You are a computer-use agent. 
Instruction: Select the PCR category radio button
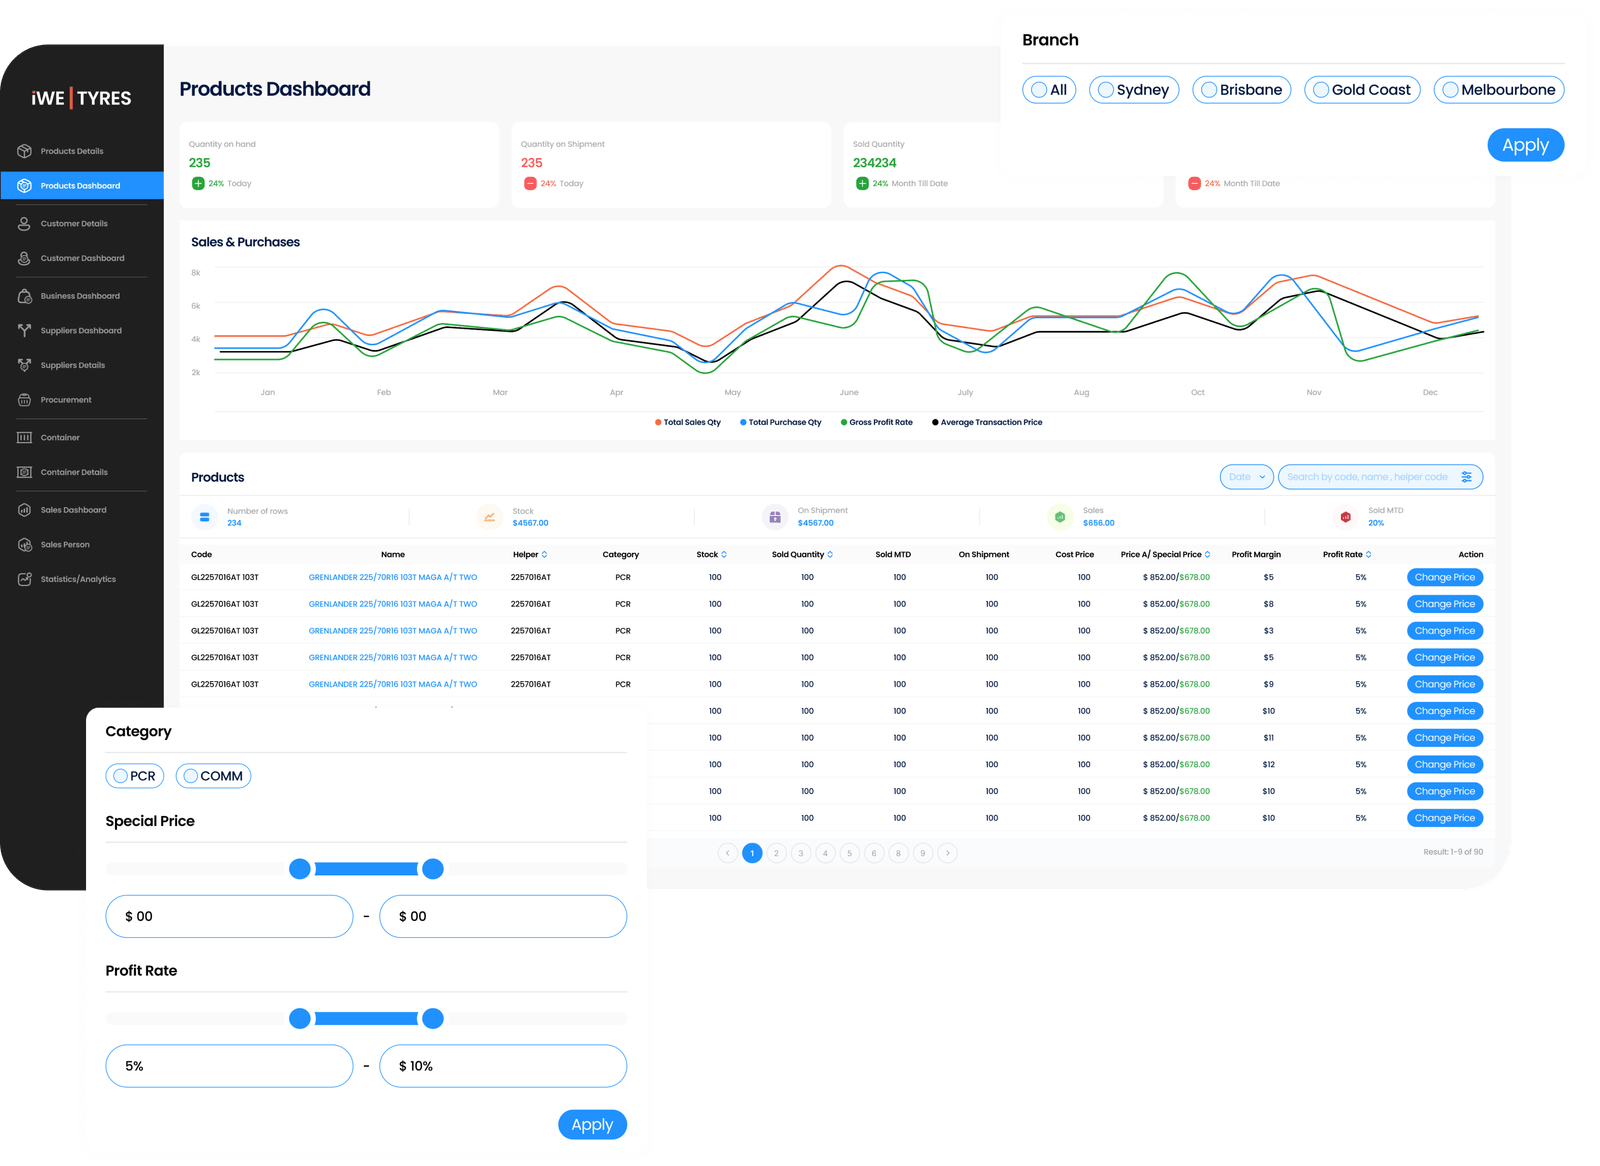coord(121,776)
